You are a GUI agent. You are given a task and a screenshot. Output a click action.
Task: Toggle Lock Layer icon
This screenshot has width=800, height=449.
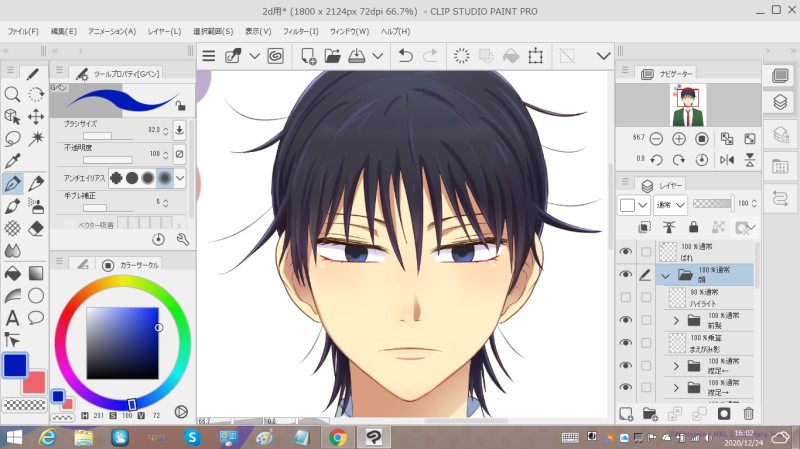pos(693,227)
